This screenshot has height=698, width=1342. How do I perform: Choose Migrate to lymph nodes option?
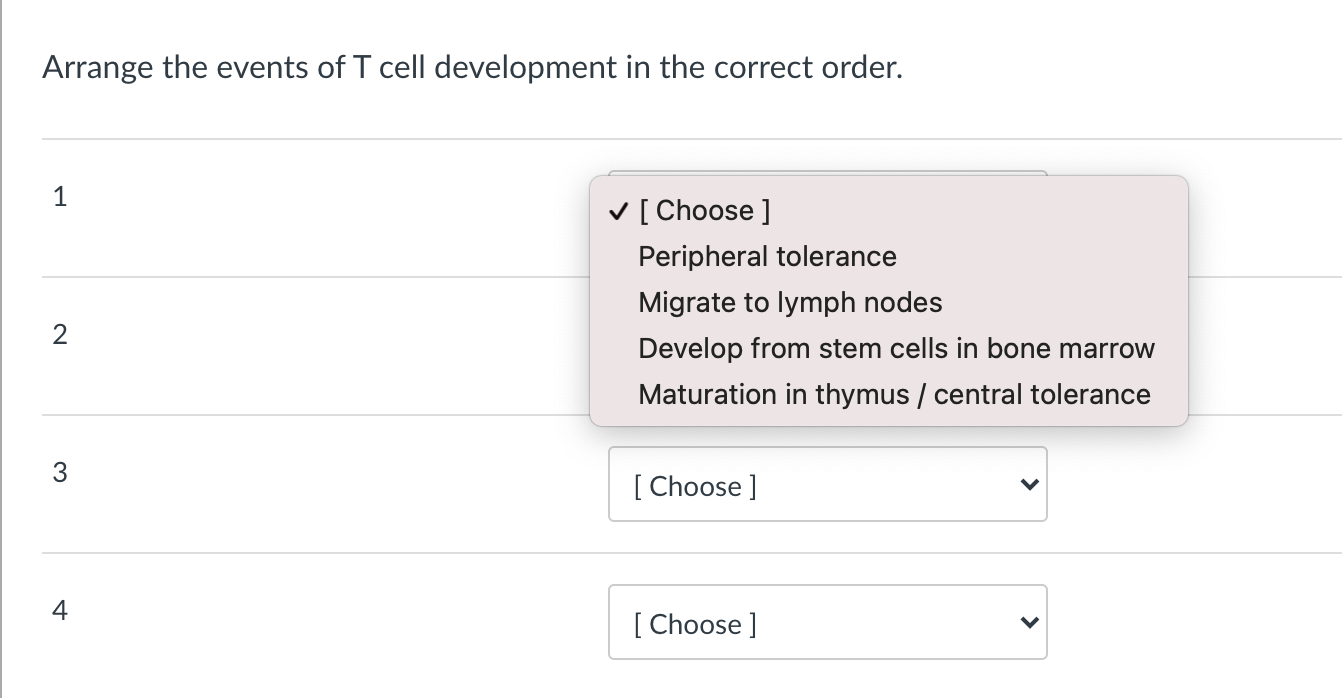[790, 303]
